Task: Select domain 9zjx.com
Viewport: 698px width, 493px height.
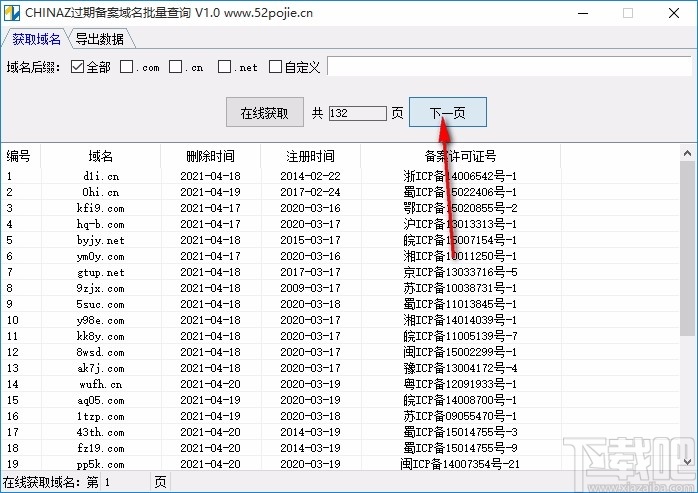Action: tap(101, 289)
